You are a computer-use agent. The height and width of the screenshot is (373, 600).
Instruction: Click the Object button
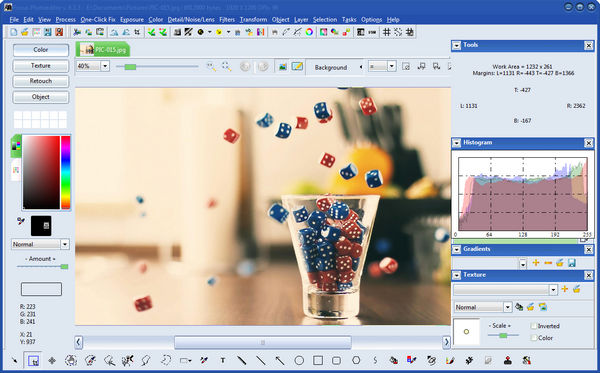point(41,97)
